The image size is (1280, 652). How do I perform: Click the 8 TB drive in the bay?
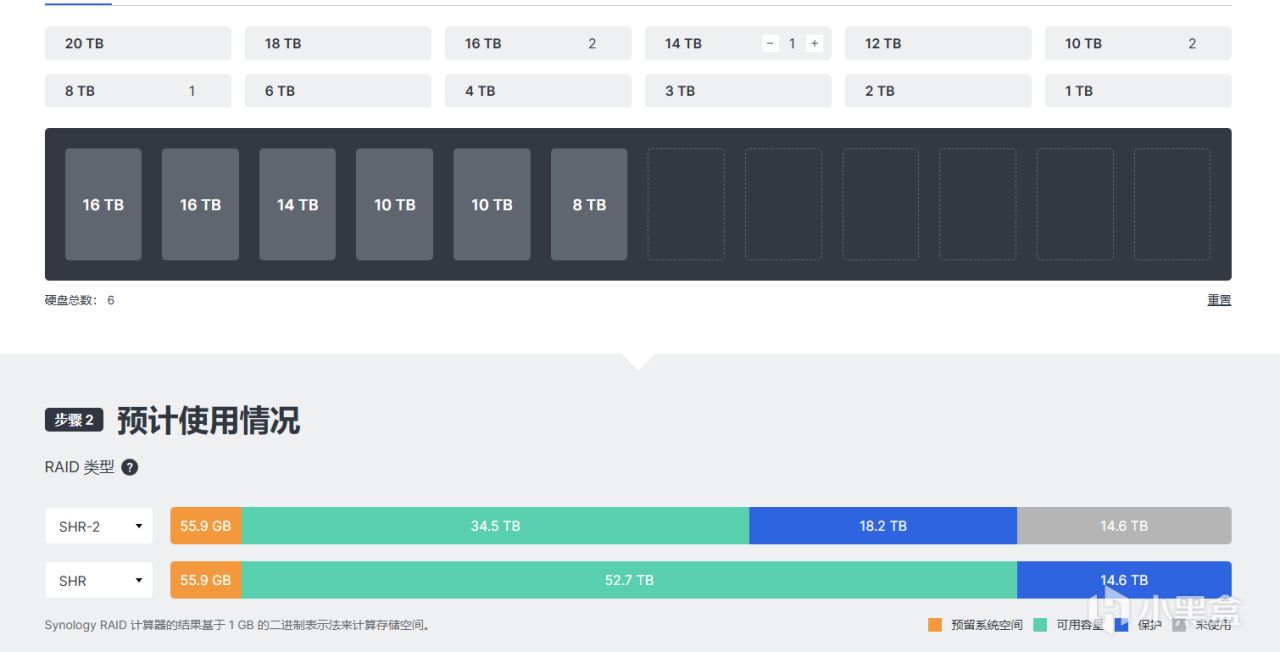click(589, 205)
